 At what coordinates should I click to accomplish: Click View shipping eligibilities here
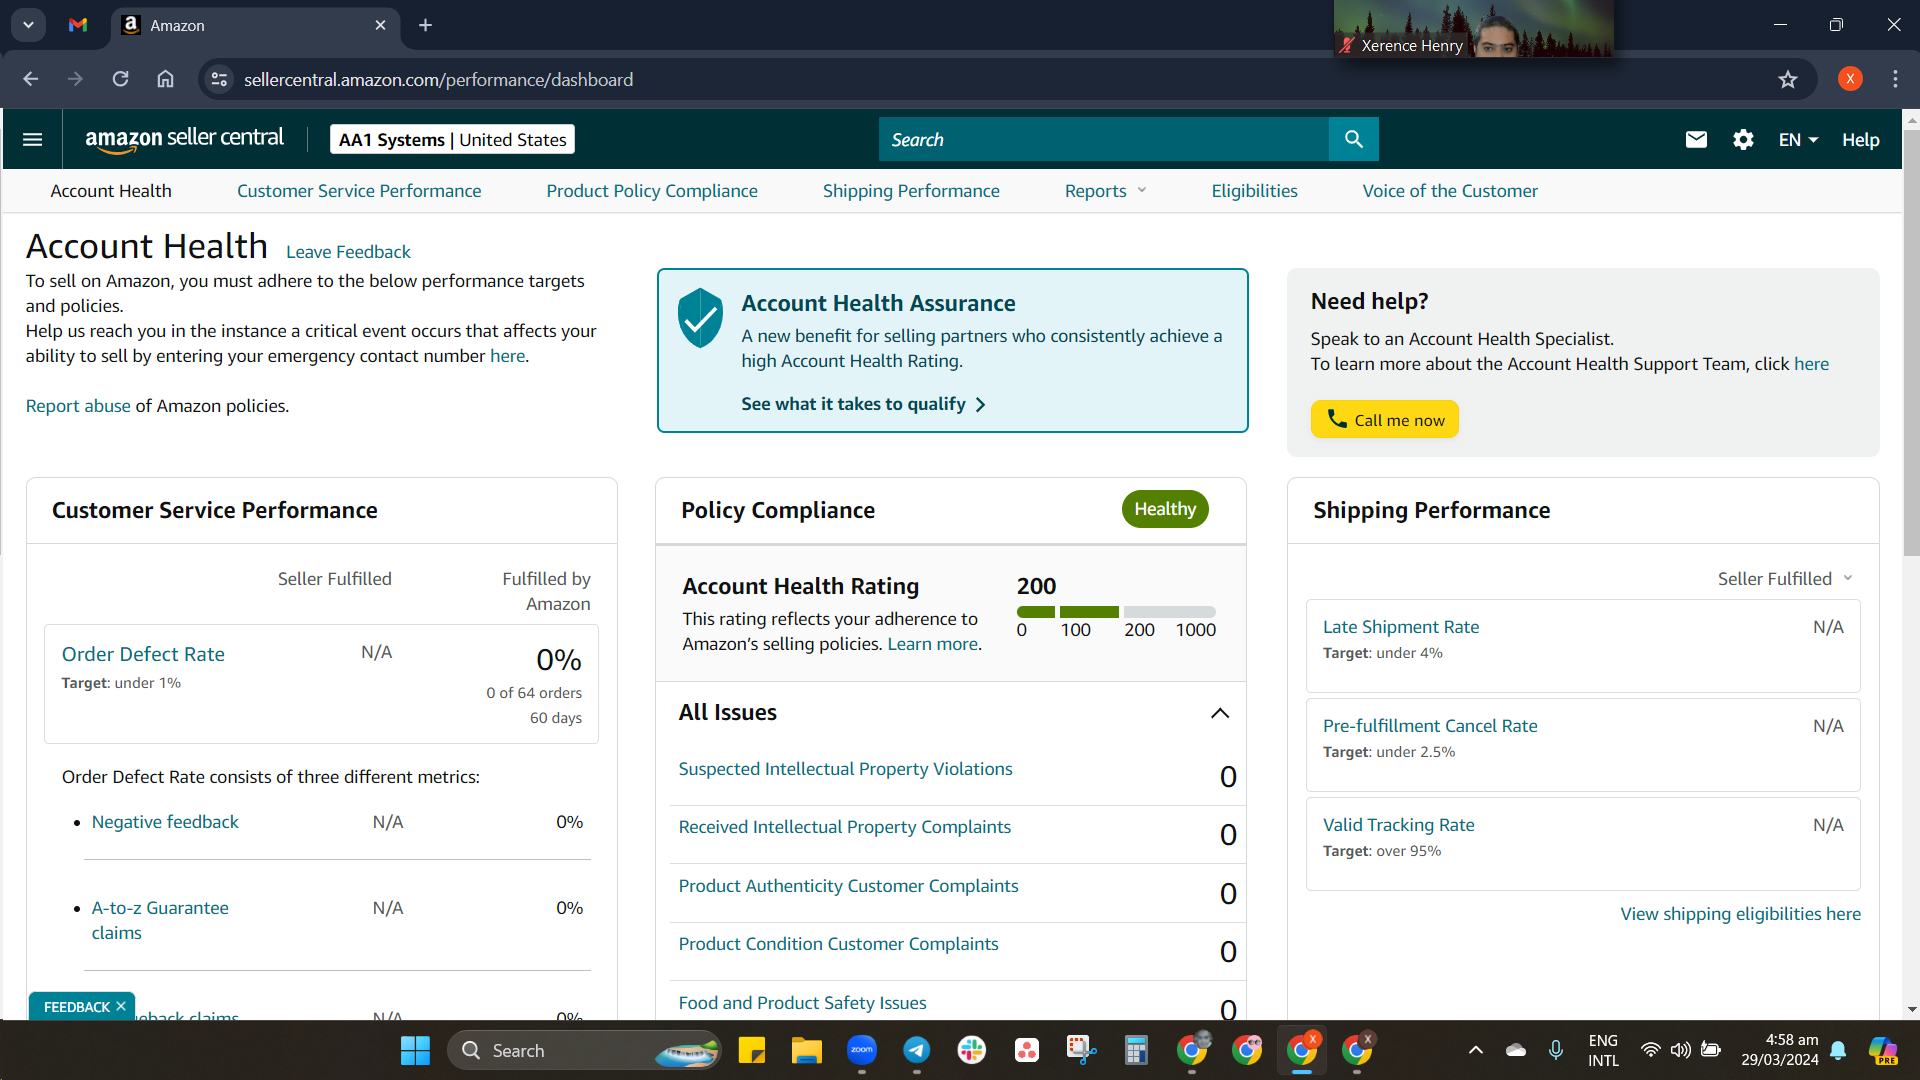click(1740, 914)
